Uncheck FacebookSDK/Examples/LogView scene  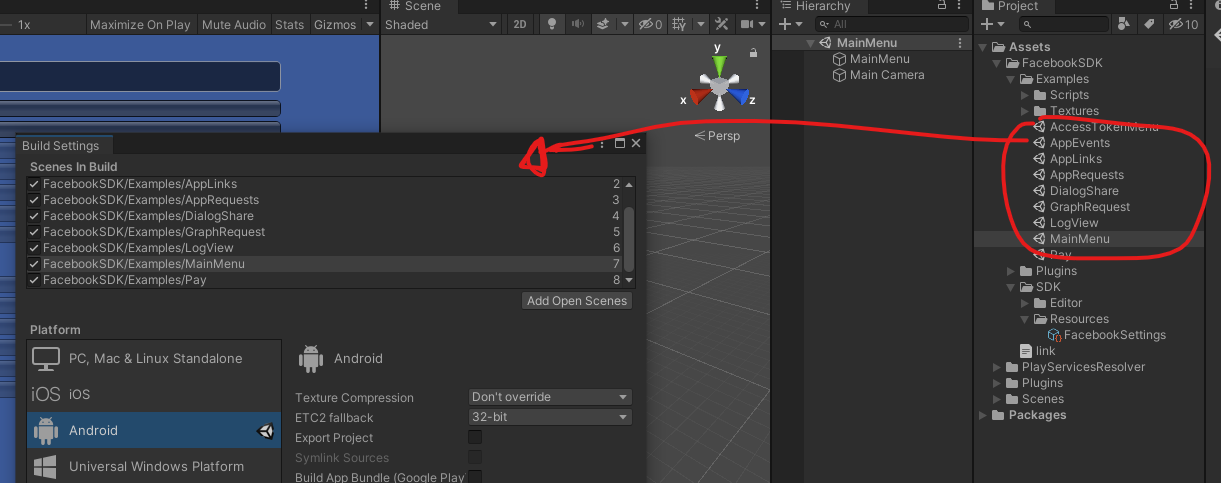pos(35,248)
